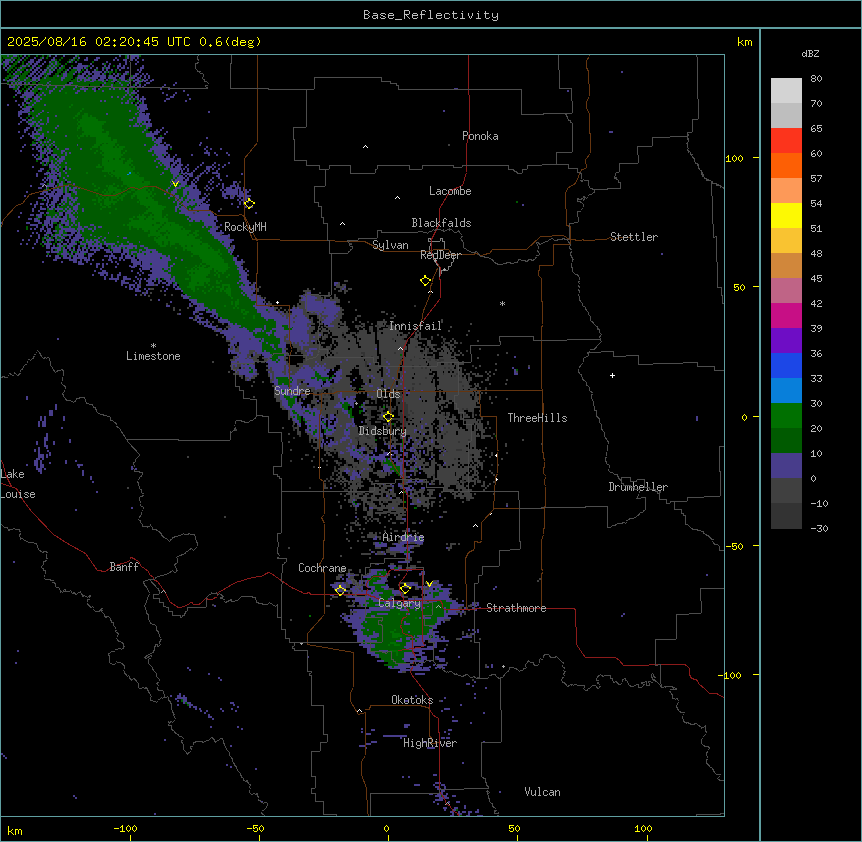Screen dimensions: 862x842
Task: Click the yellow diamond marker between Olds and Didsbury
Action: (388, 417)
